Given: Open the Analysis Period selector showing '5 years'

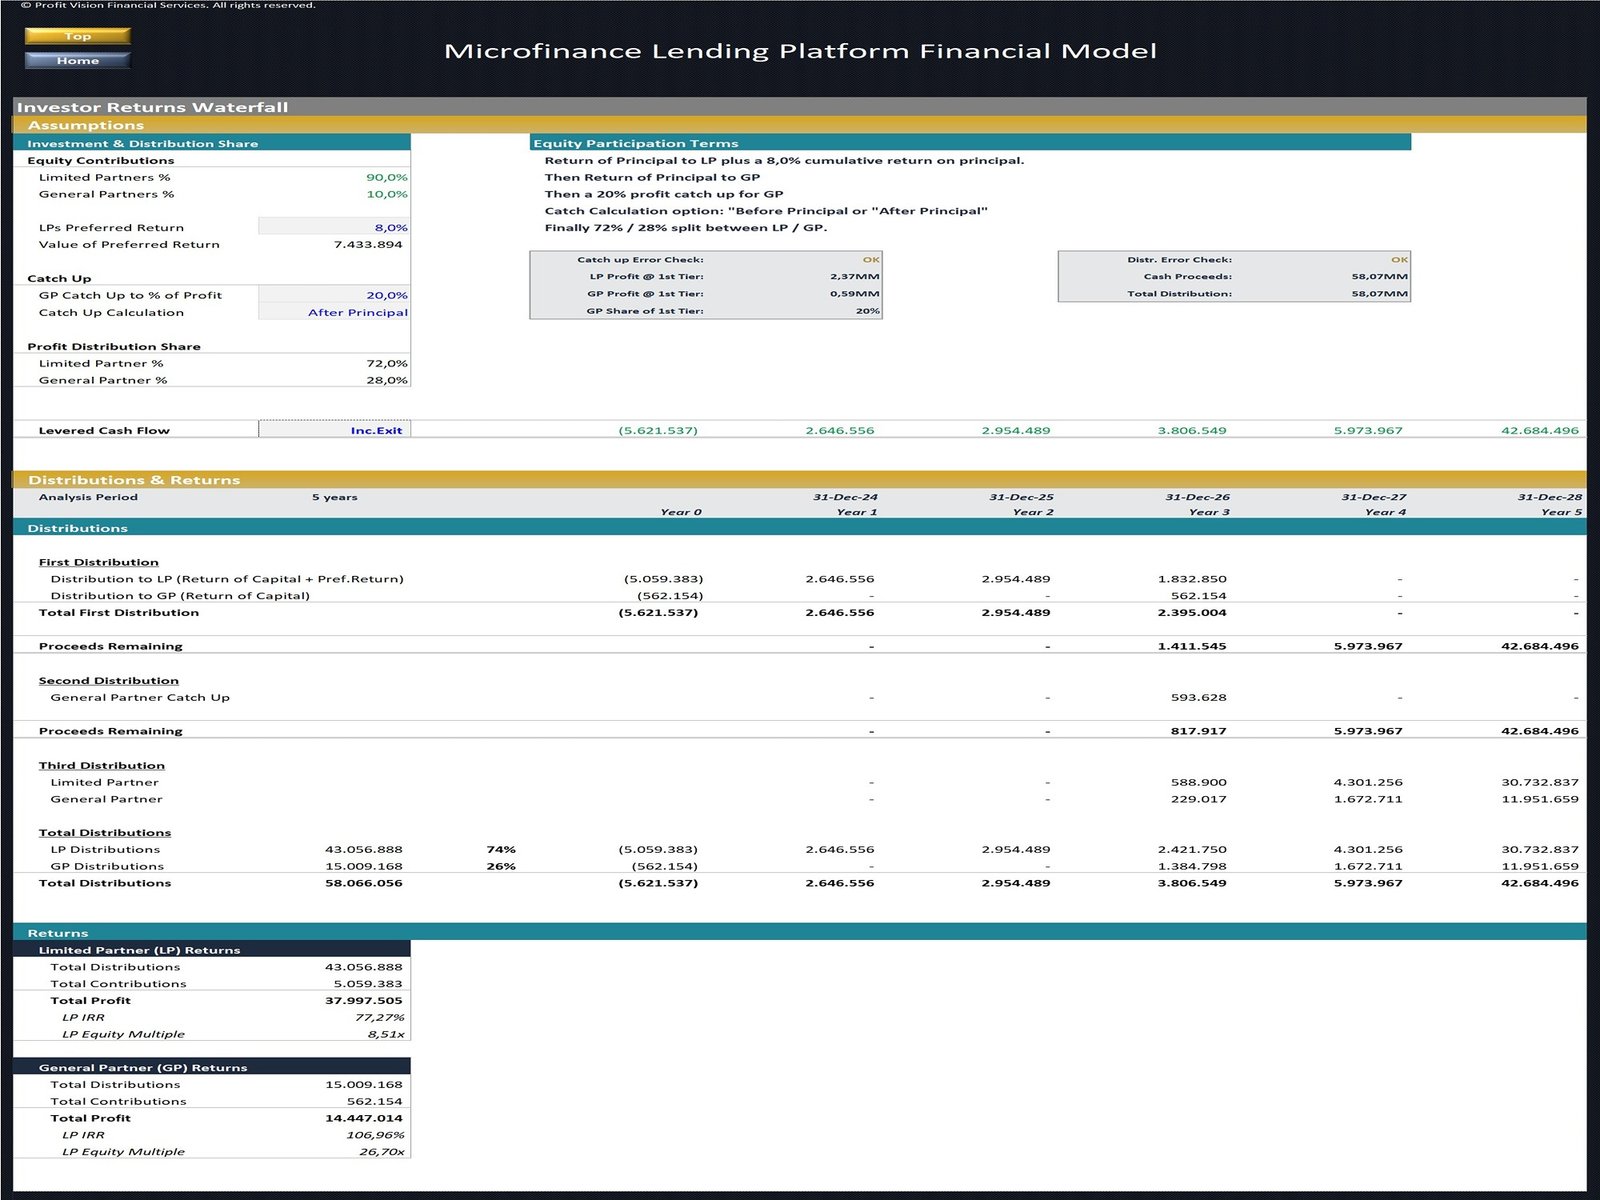Looking at the screenshot, I should click(x=335, y=496).
